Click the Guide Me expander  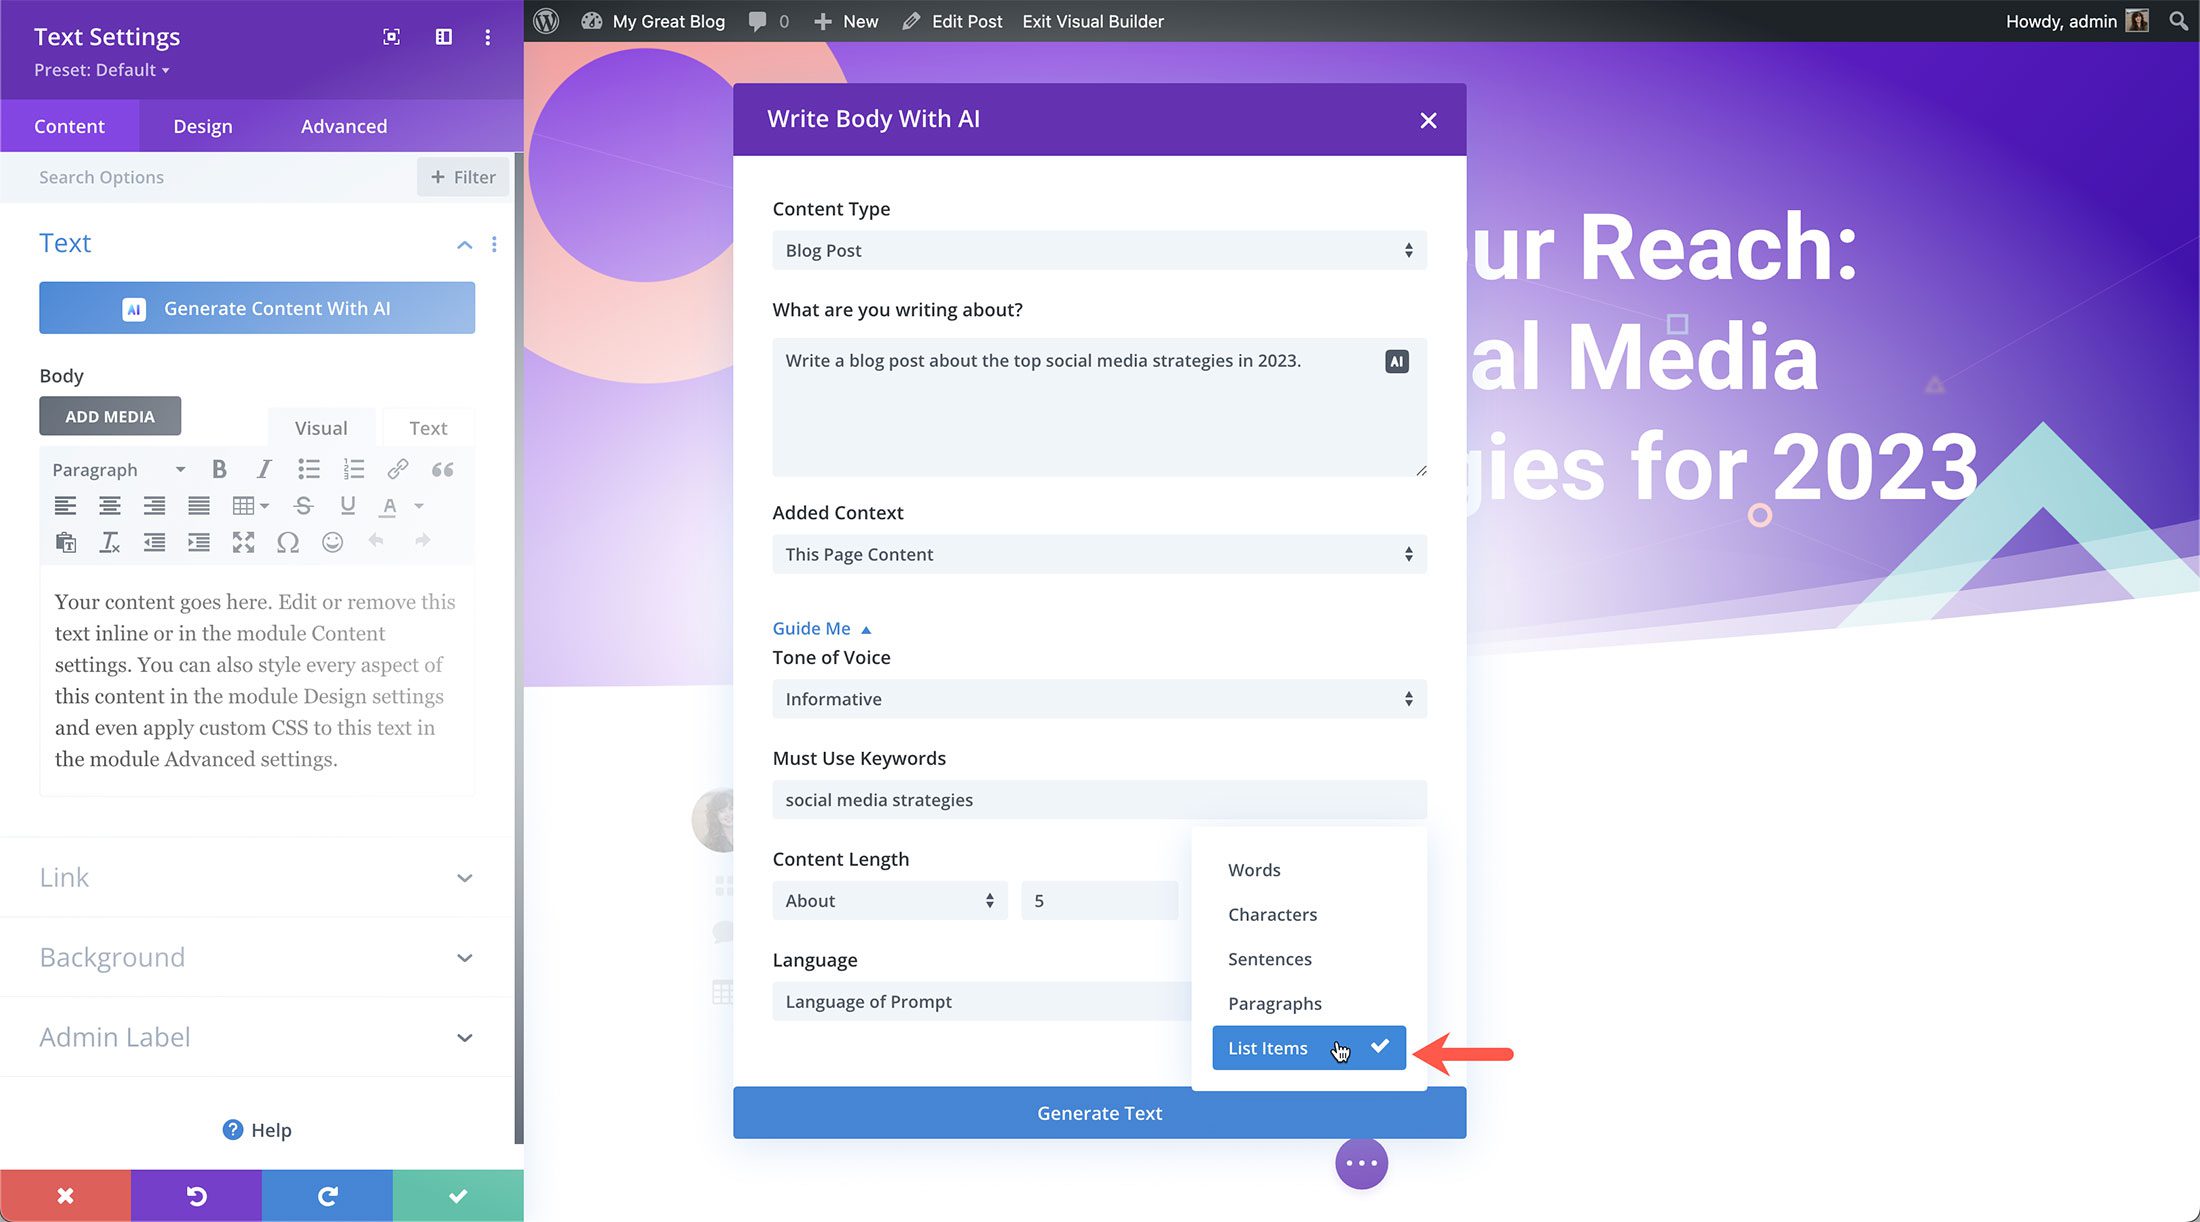click(822, 628)
